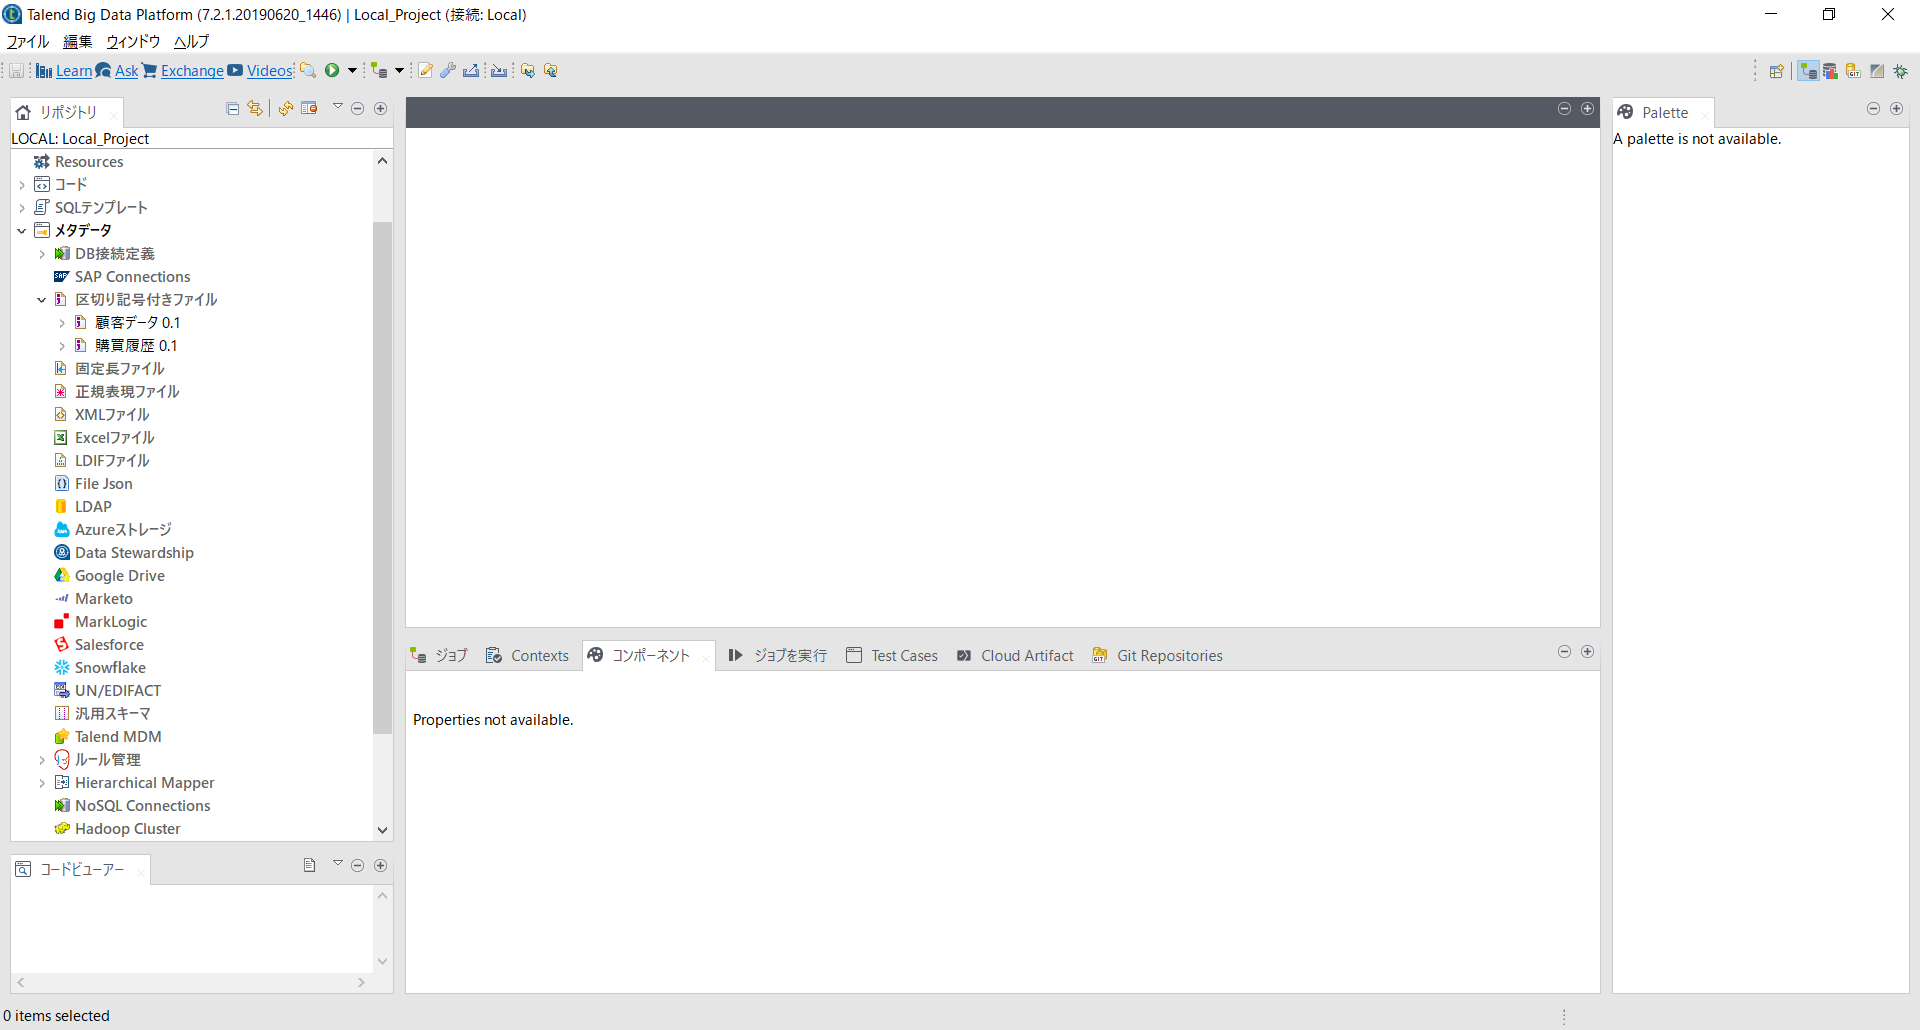This screenshot has width=1920, height=1030.
Task: Switch to the Test Cases tab
Action: 892,656
